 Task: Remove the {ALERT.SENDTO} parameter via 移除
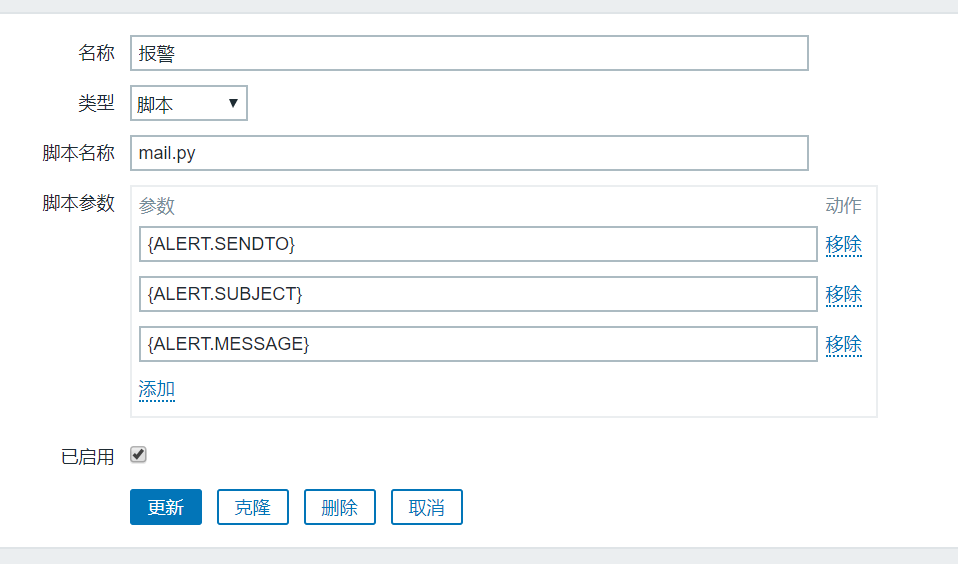click(x=843, y=244)
